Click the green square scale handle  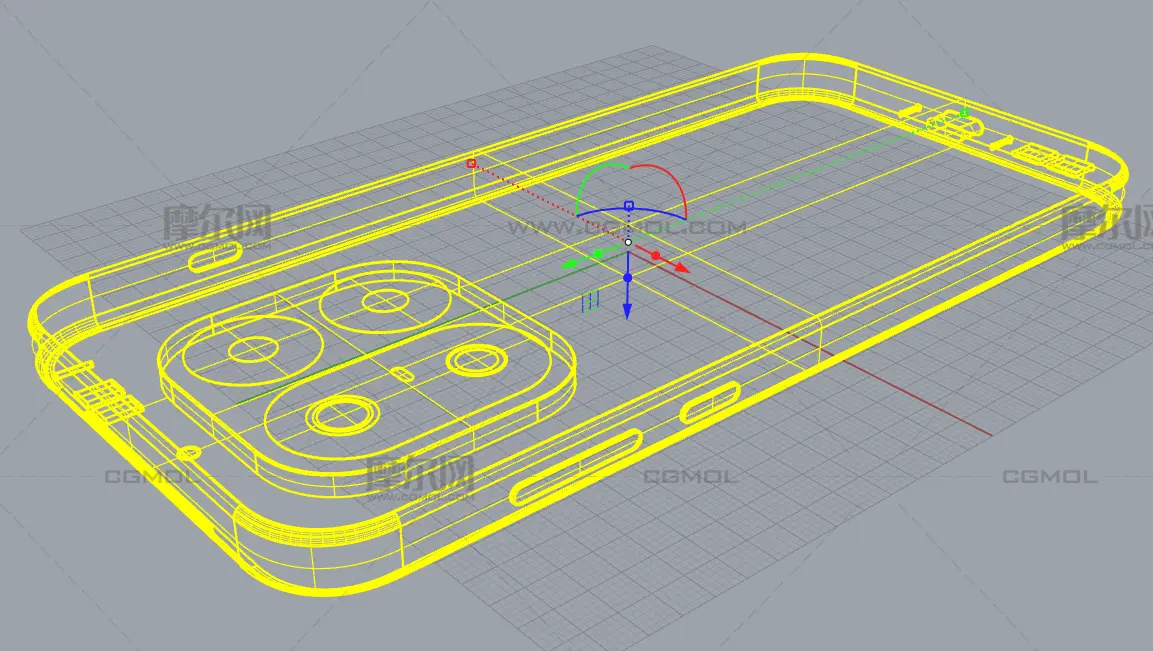click(x=964, y=113)
